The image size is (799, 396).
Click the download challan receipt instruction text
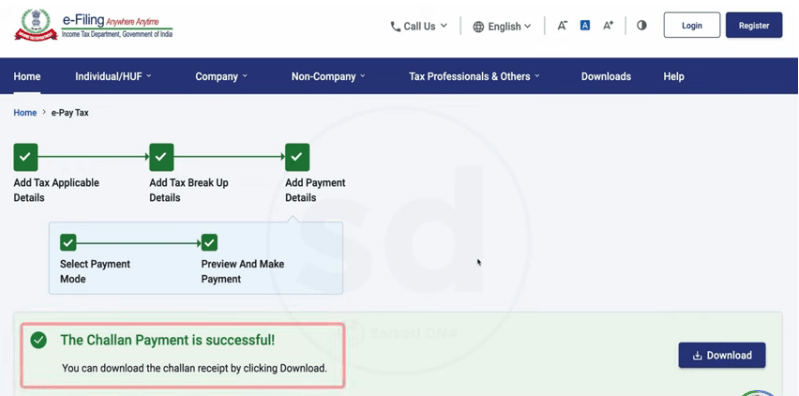click(194, 368)
